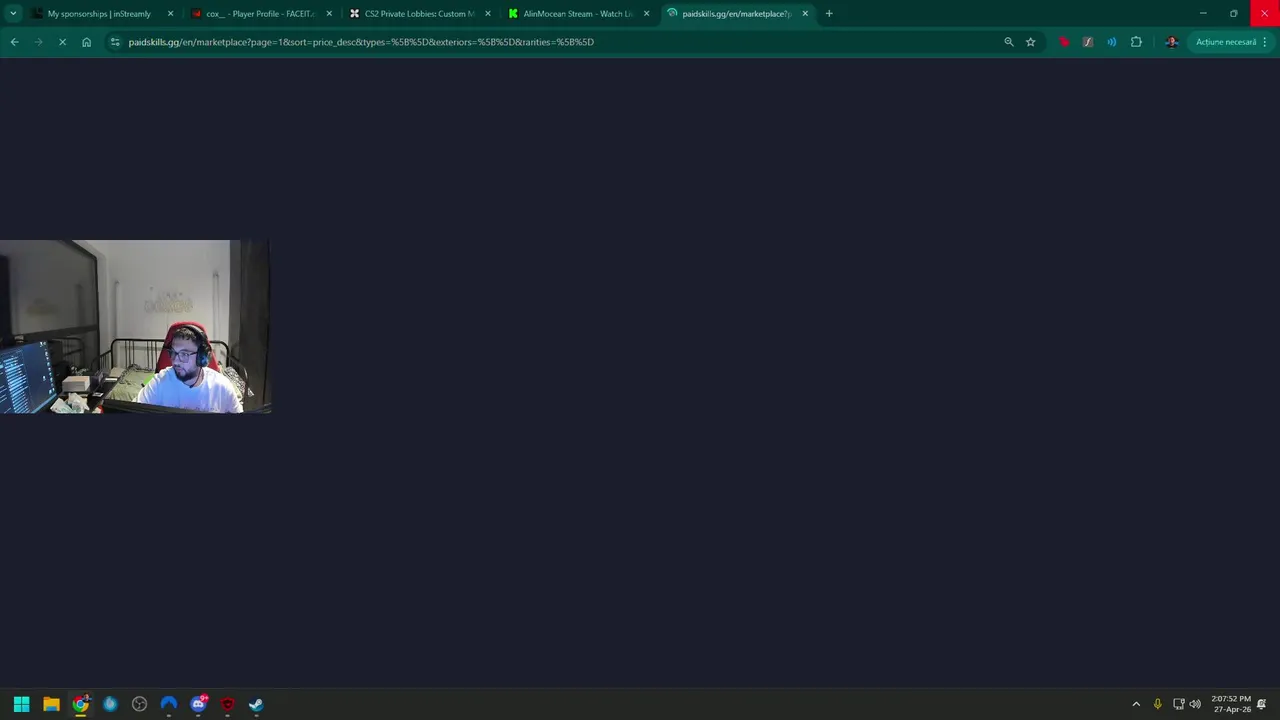
Task: Open the blue sound extension icon
Action: pos(1112,42)
